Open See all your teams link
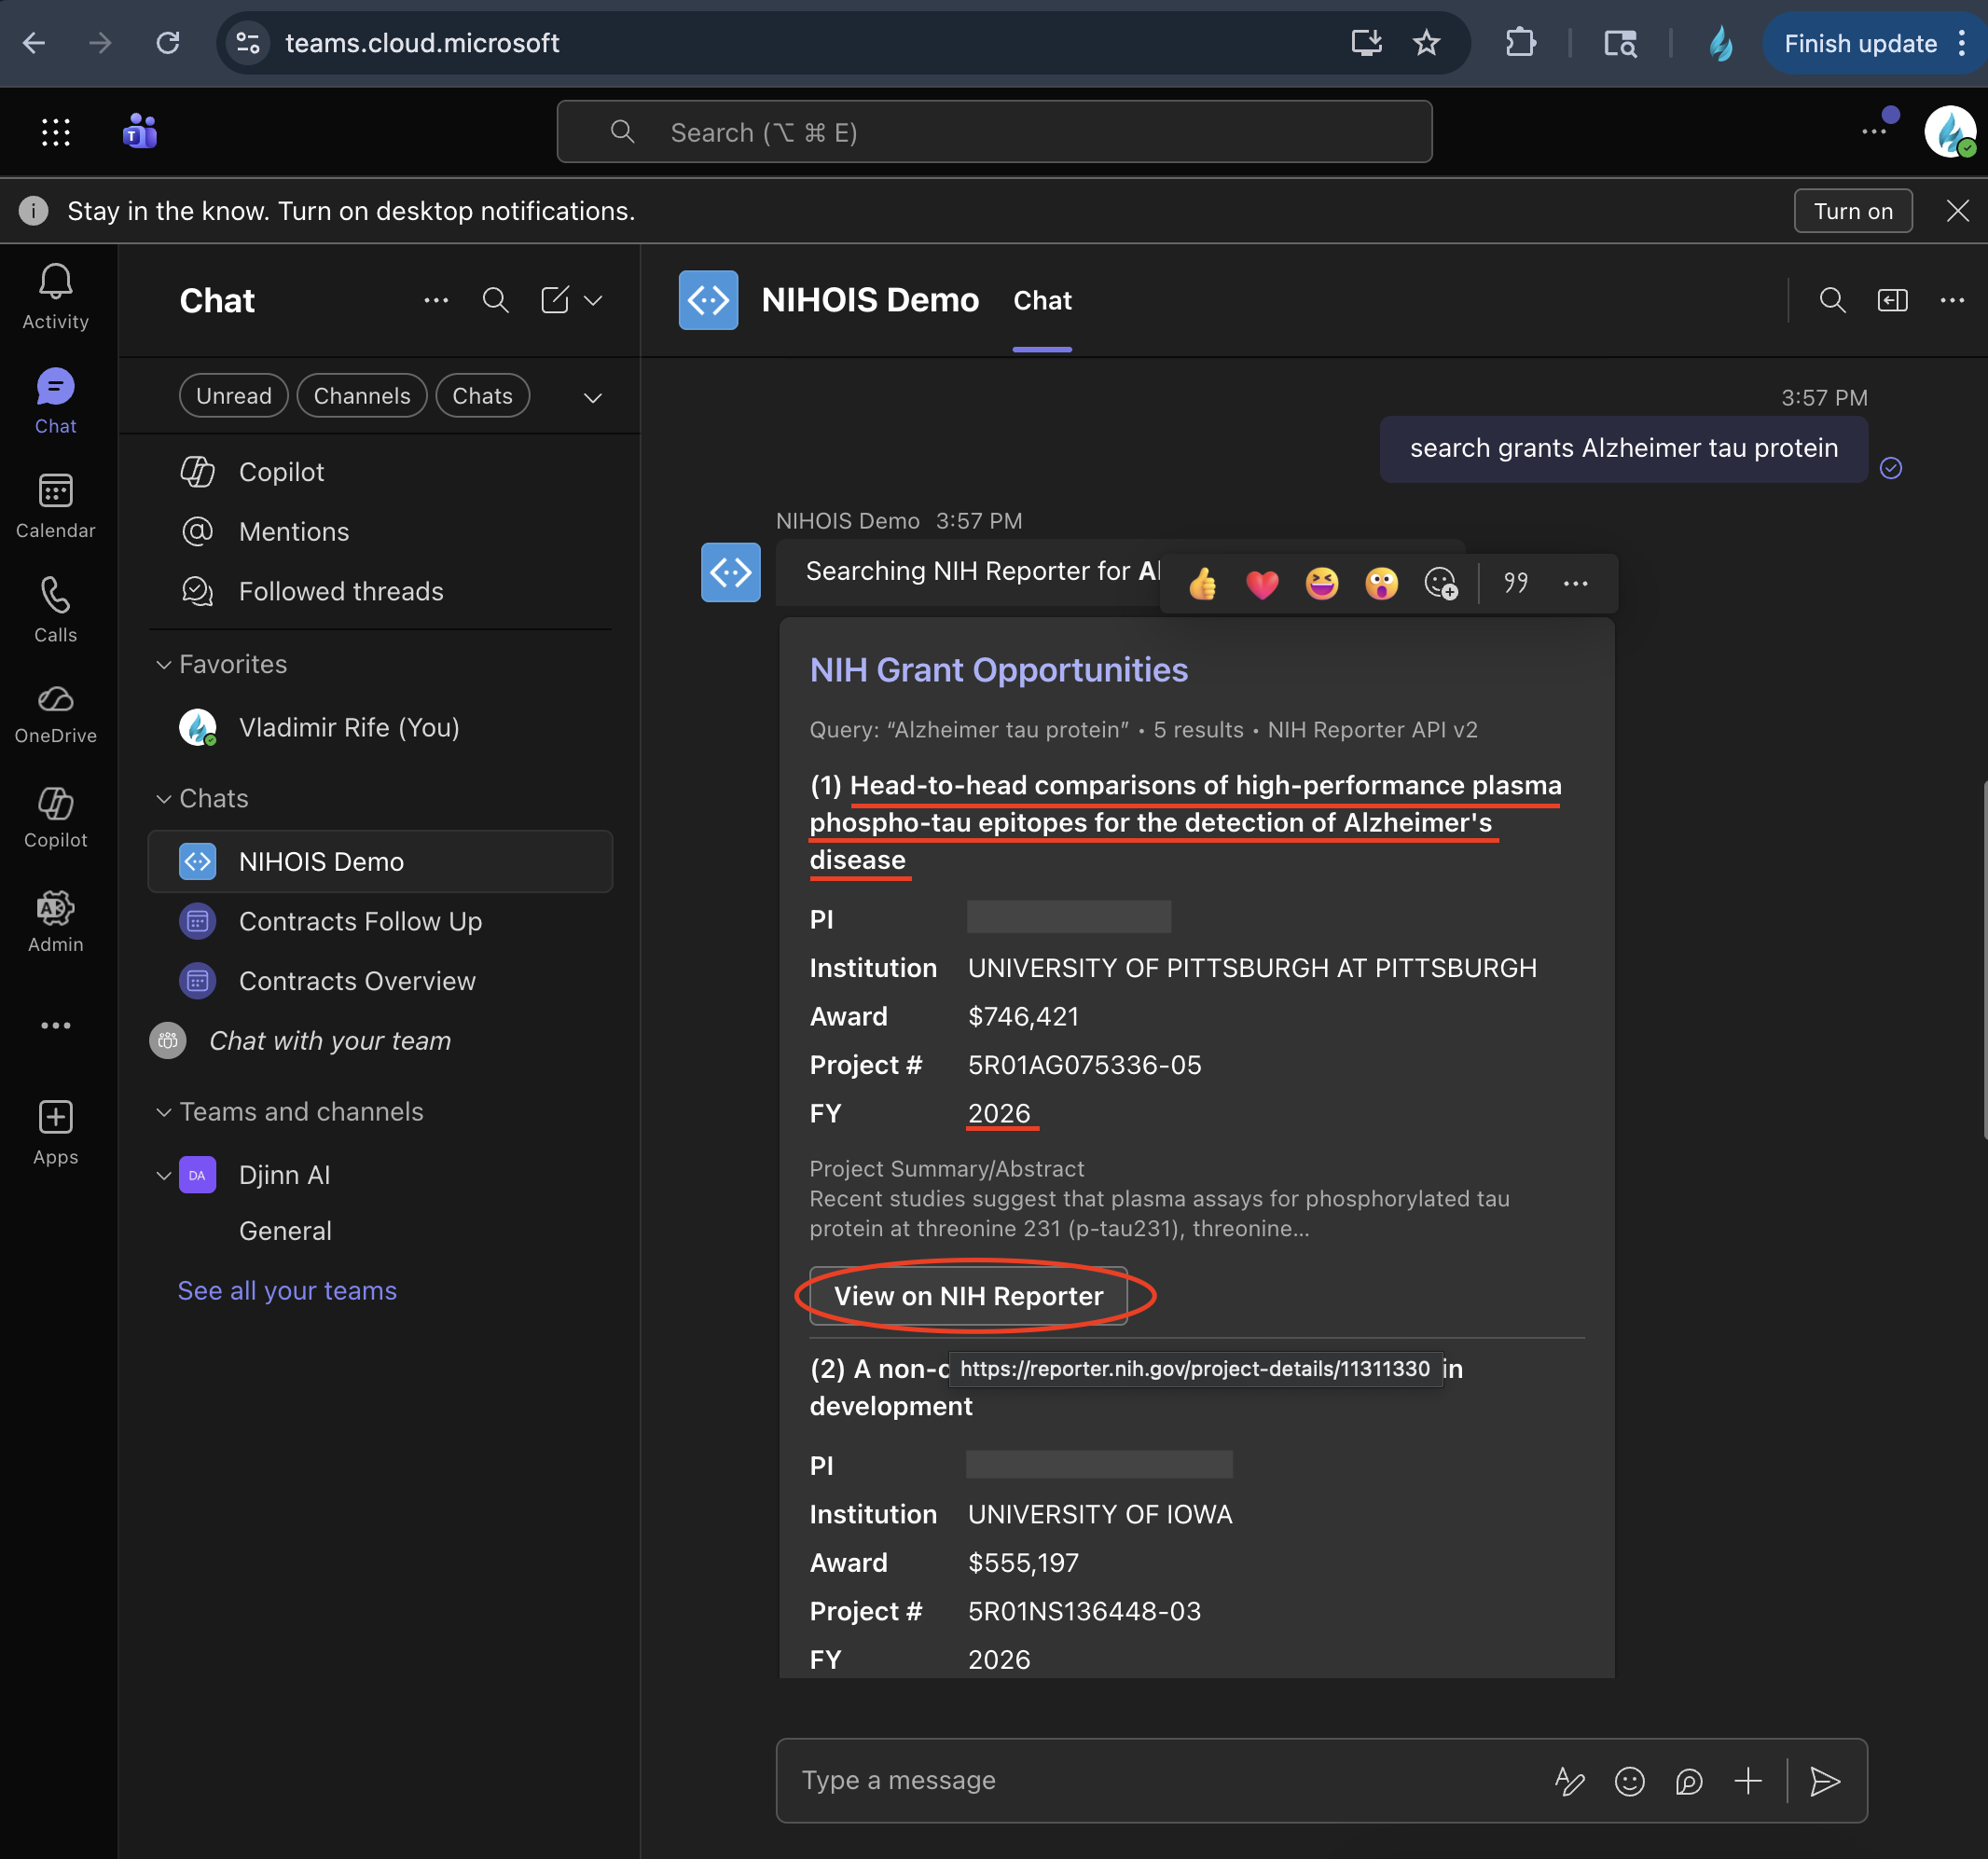The image size is (1988, 1859). tap(287, 1291)
